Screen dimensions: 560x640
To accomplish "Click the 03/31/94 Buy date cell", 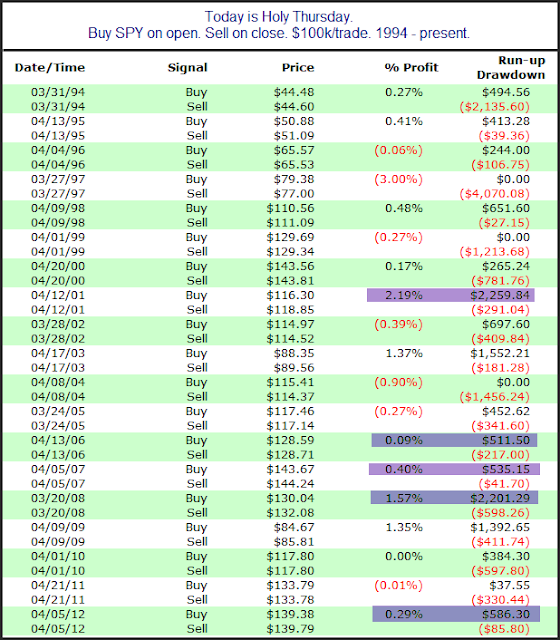I will (58, 92).
